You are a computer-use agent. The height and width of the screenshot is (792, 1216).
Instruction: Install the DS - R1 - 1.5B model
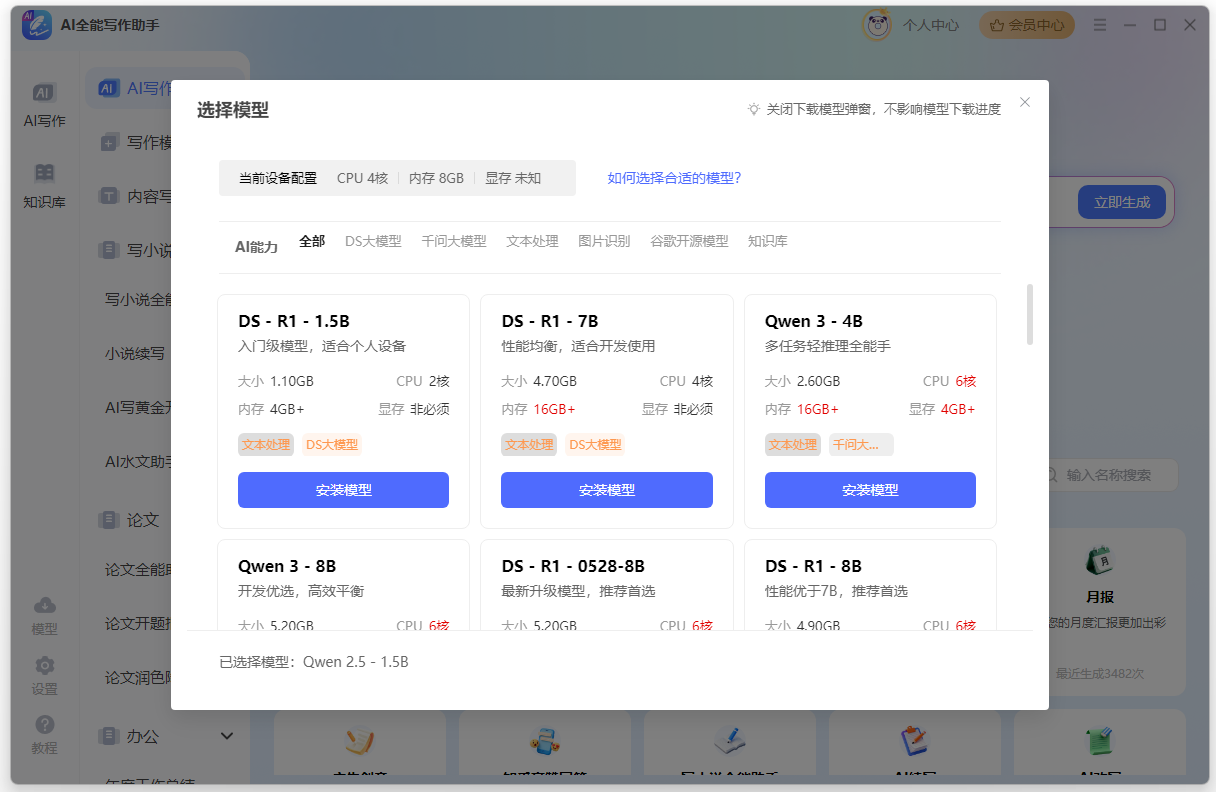(343, 490)
